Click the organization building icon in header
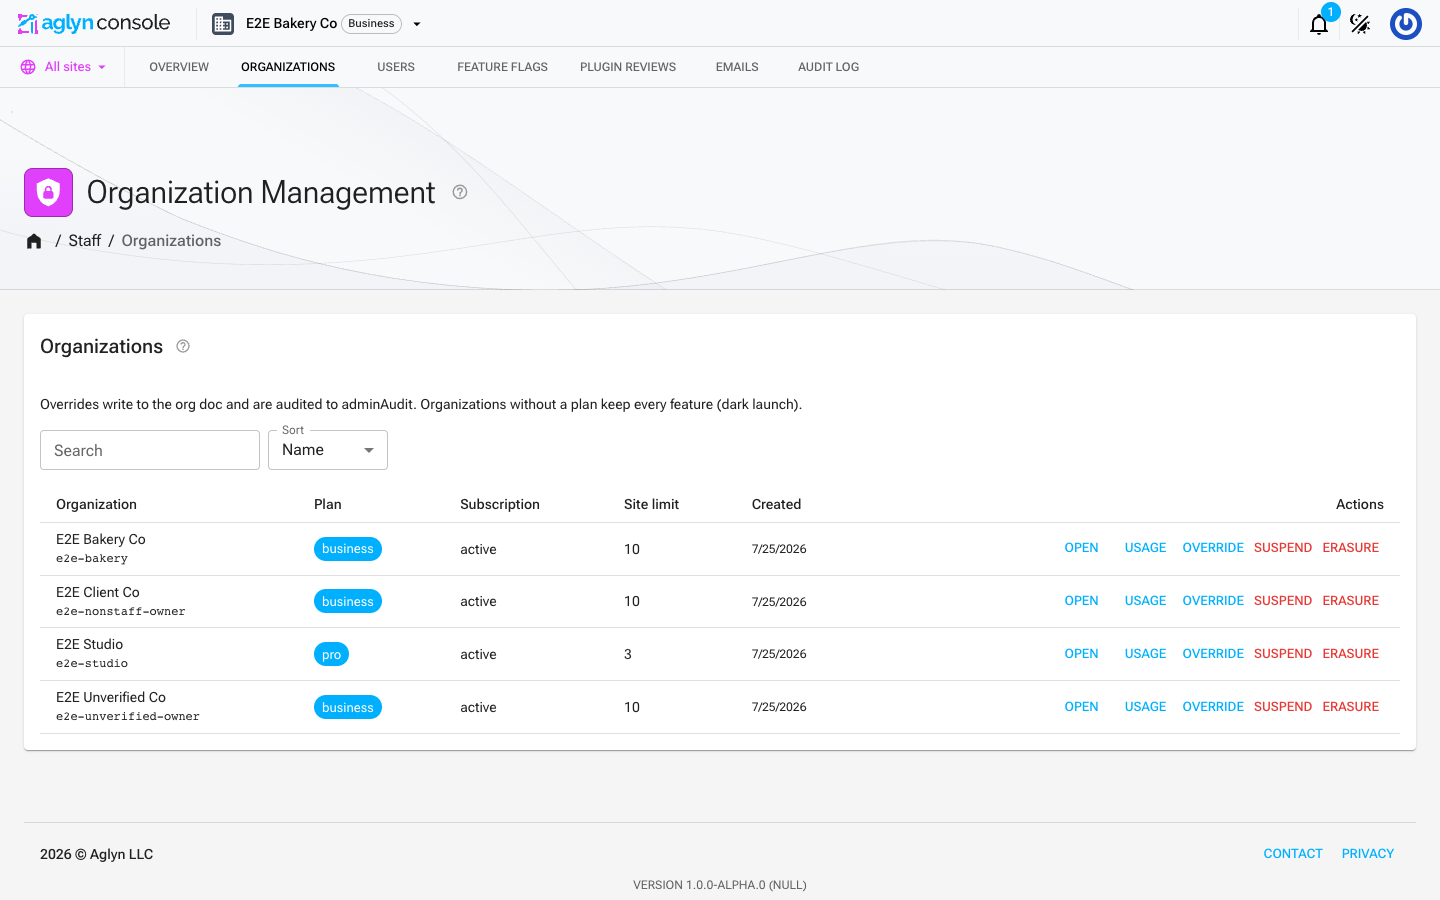This screenshot has width=1440, height=900. 223,24
